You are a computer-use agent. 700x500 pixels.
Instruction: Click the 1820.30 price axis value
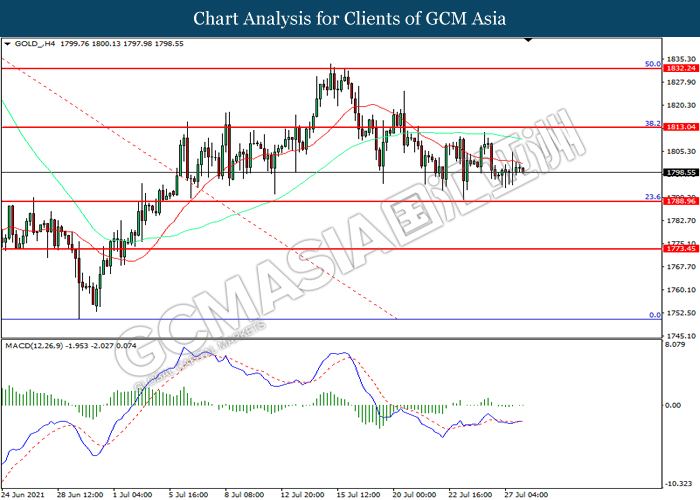(681, 105)
